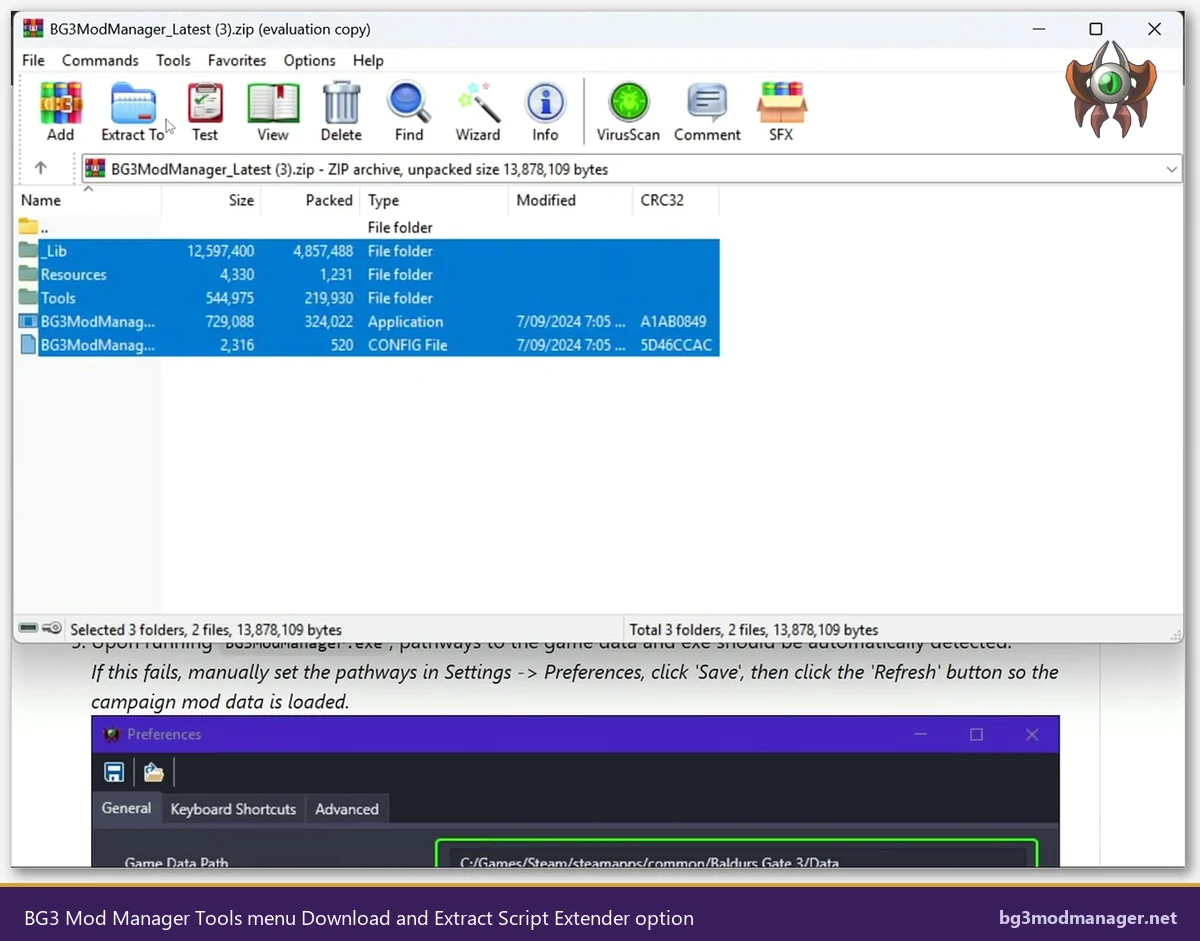This screenshot has width=1200, height=941.
Task: Click open-folder icon in Preferences window
Action: pyautogui.click(x=153, y=772)
